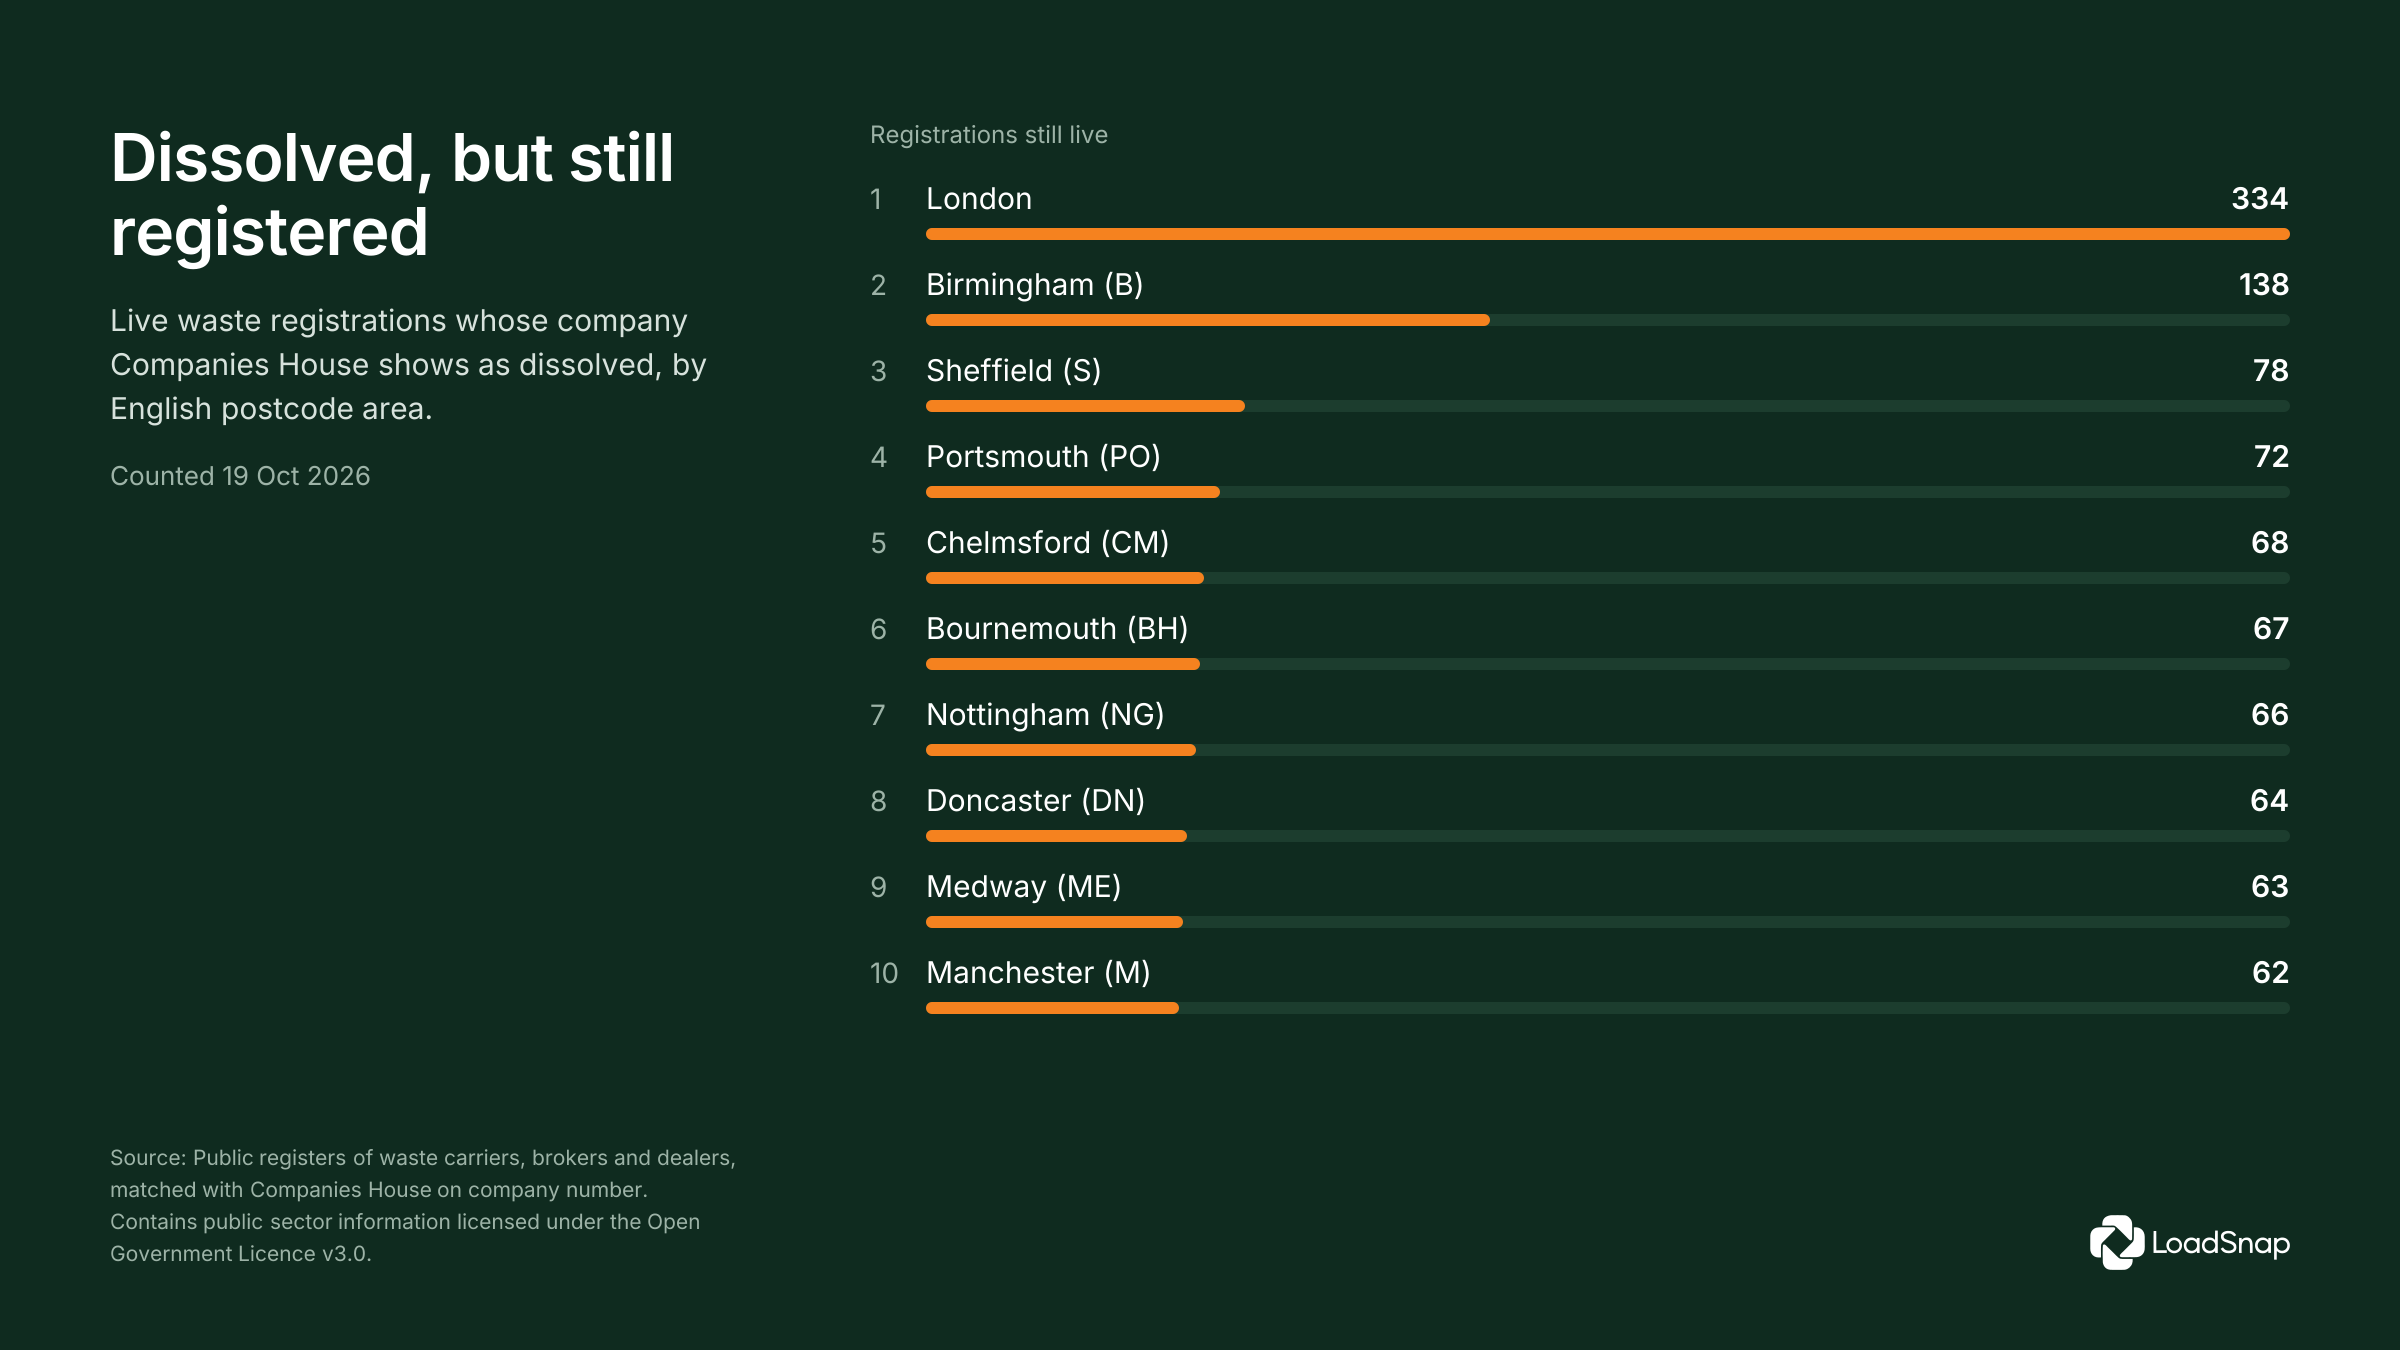Click the London row label

[x=979, y=199]
